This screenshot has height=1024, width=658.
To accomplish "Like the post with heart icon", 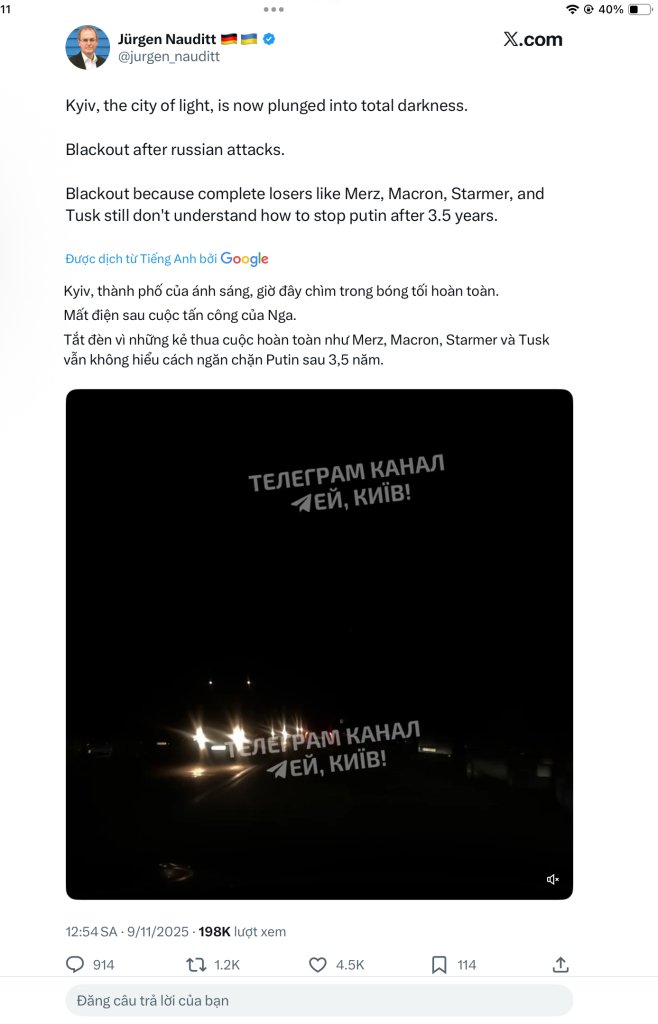I will 317,965.
